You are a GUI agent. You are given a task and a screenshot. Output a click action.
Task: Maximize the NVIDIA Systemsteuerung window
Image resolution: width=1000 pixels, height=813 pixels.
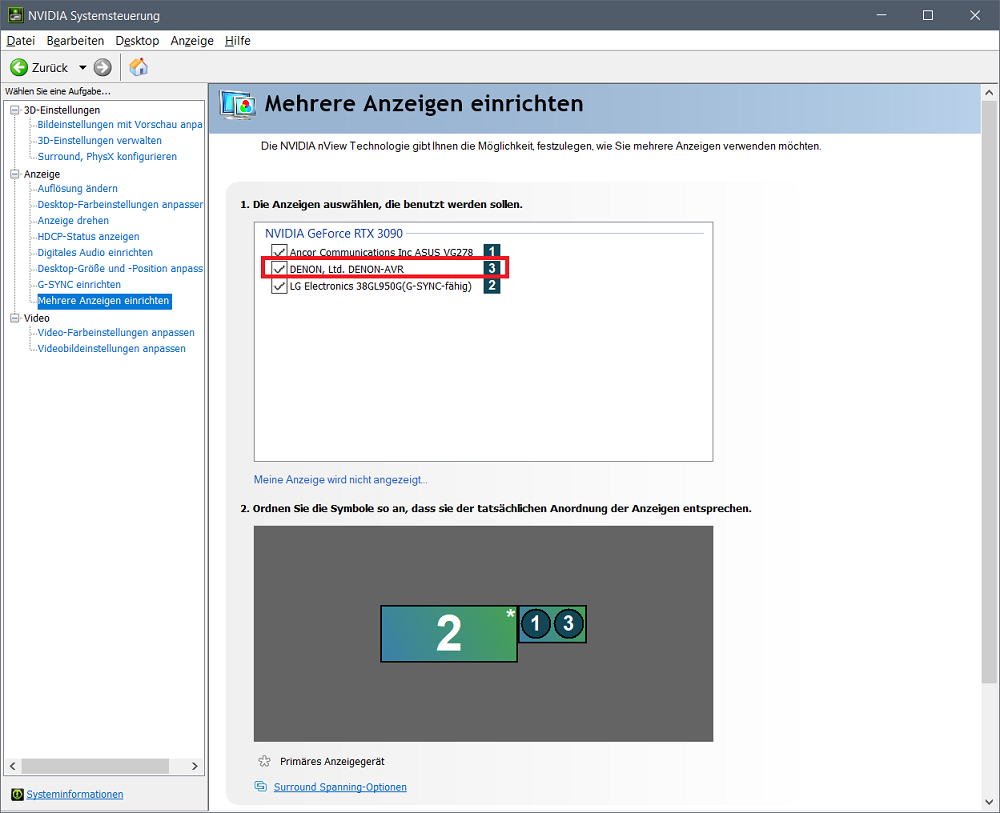pos(928,15)
